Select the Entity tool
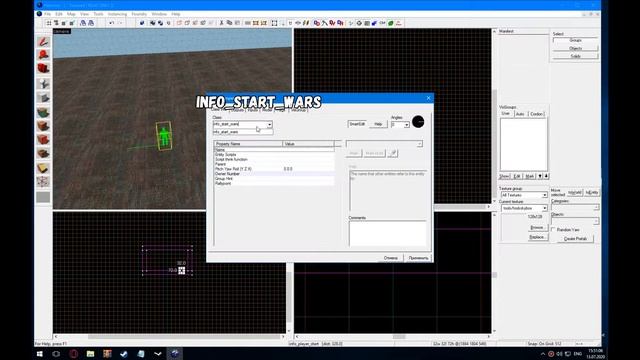The width and height of the screenshot is (640, 360). 43,84
